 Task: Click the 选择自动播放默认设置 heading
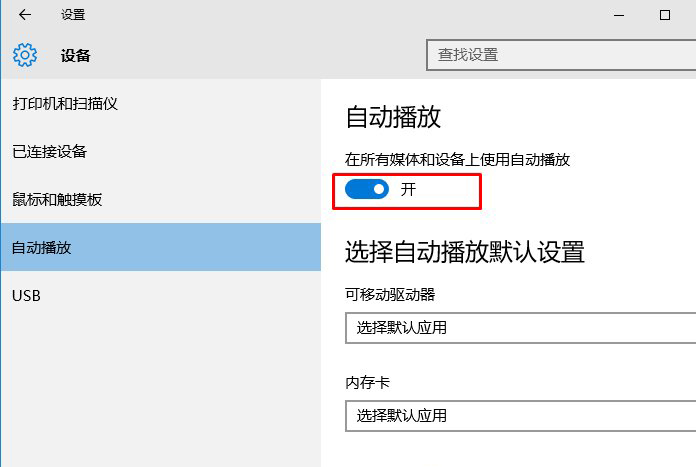tap(465, 251)
